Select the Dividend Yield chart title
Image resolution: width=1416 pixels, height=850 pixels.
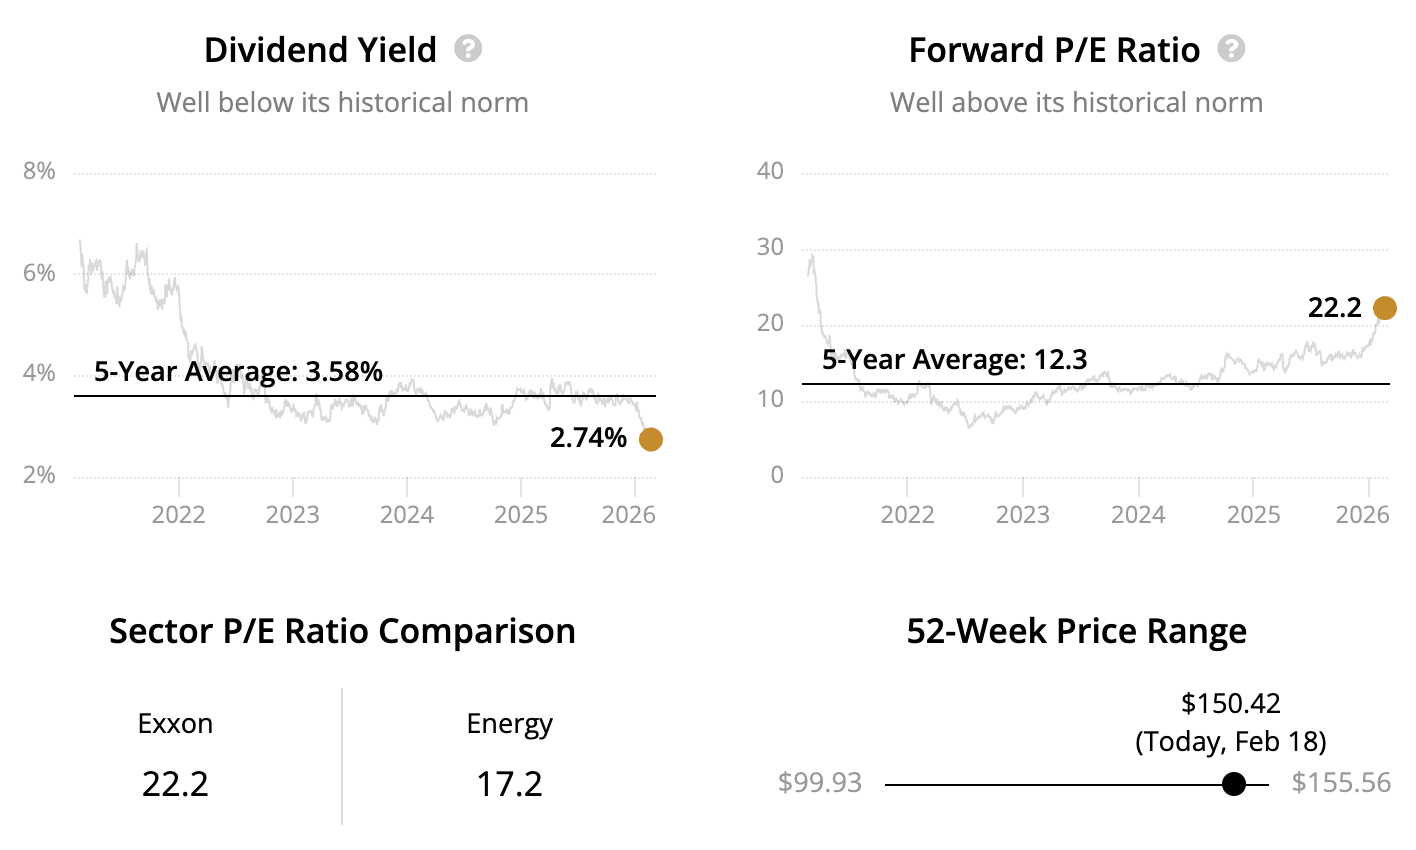320,50
